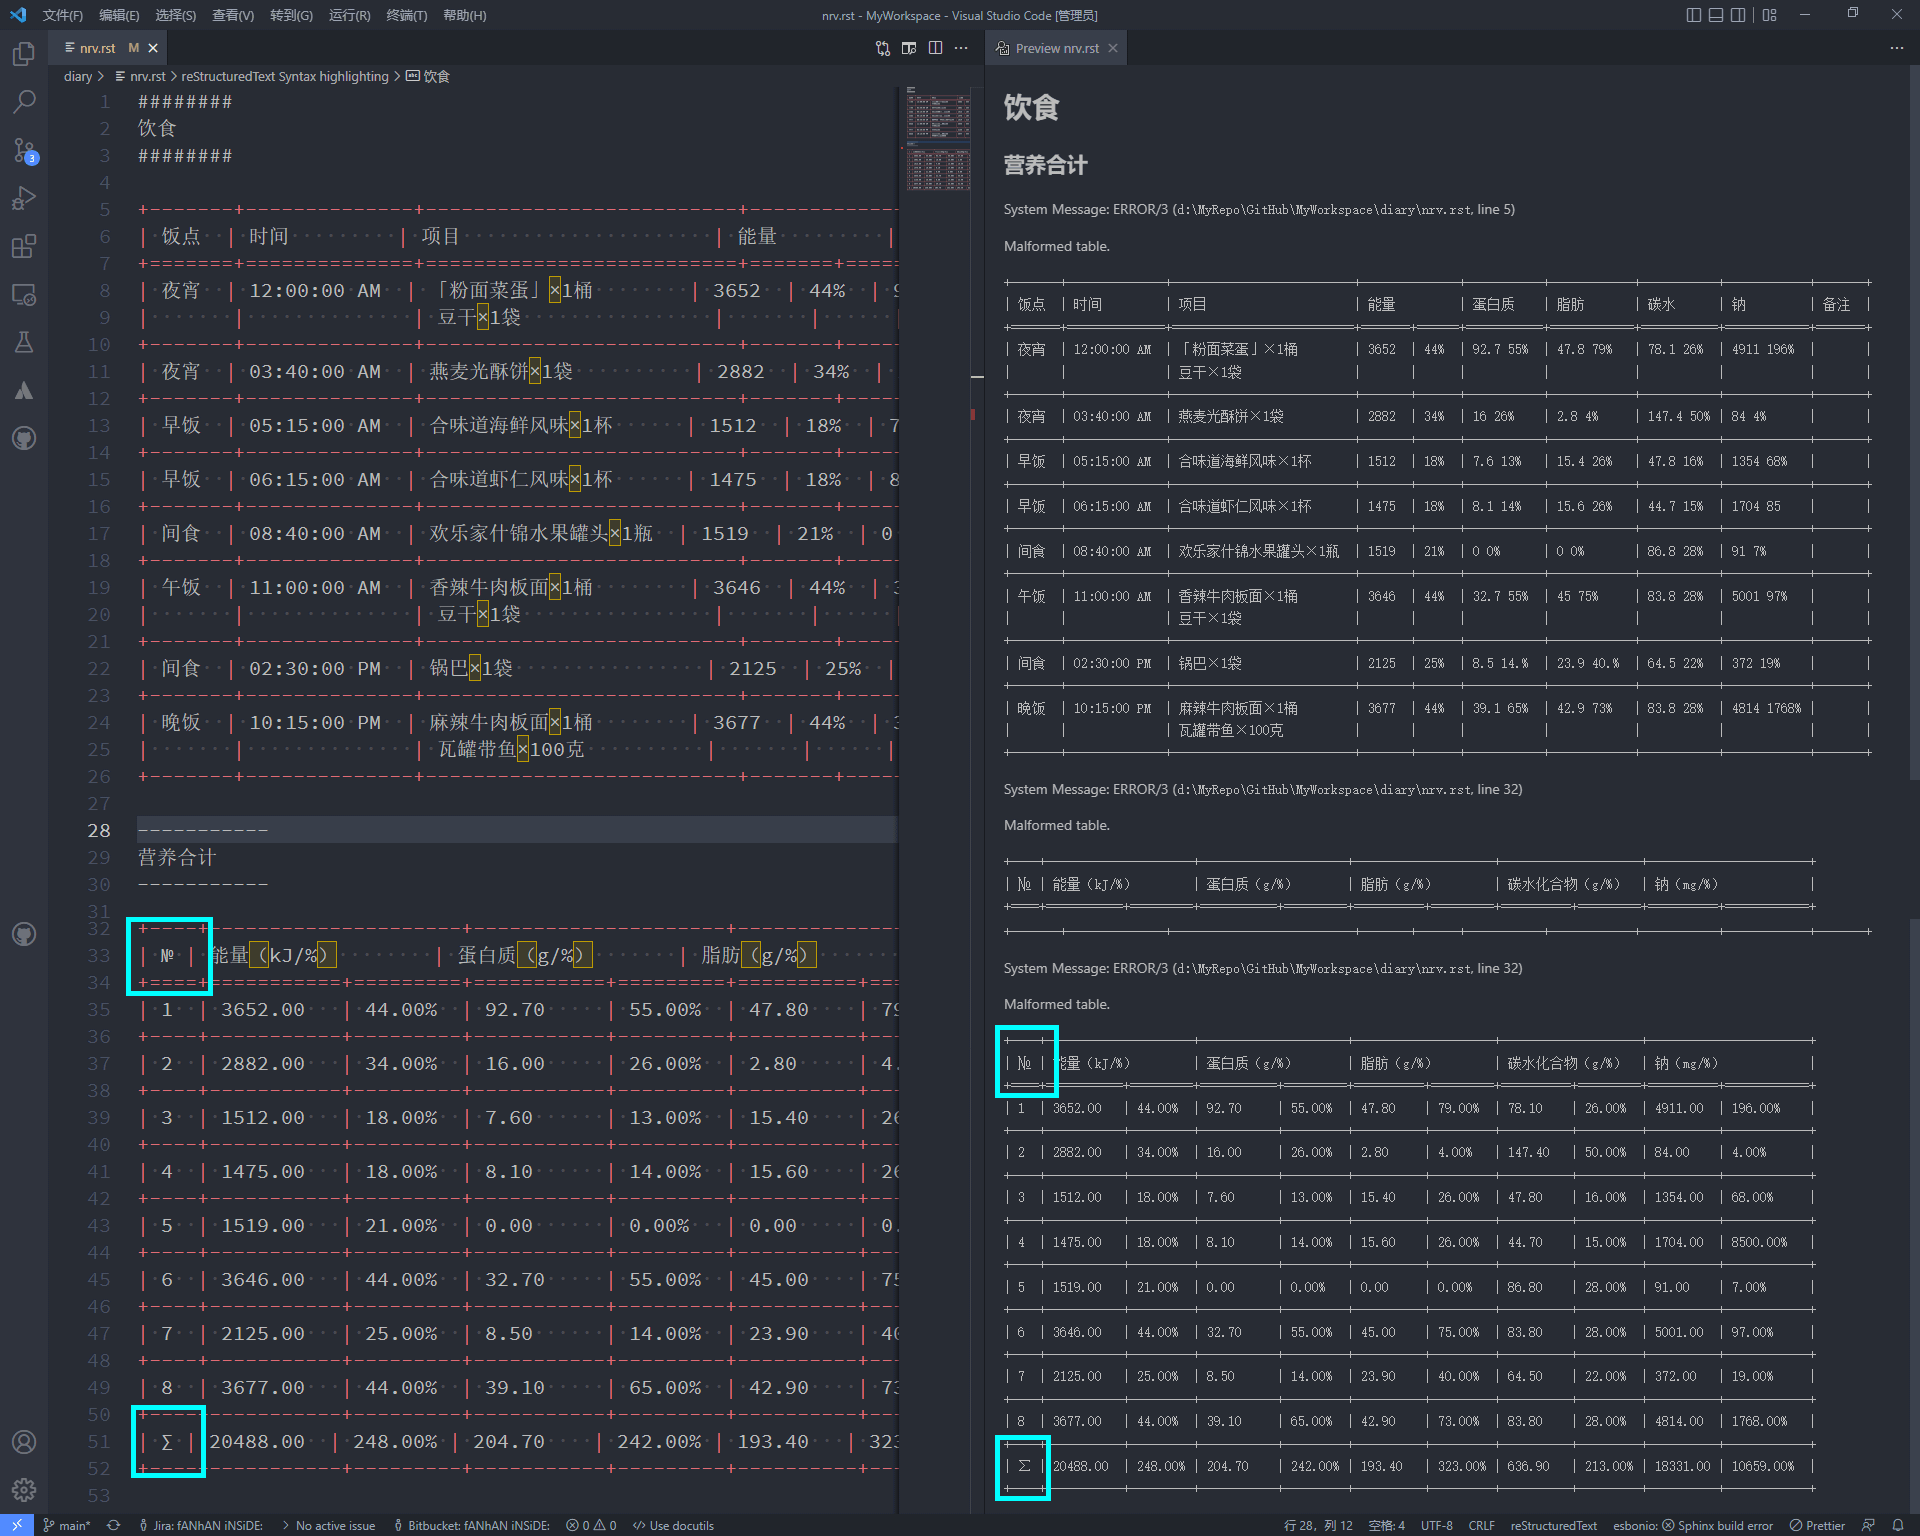Open the 帮助(H) menu
1920x1536 pixels.
[x=464, y=15]
